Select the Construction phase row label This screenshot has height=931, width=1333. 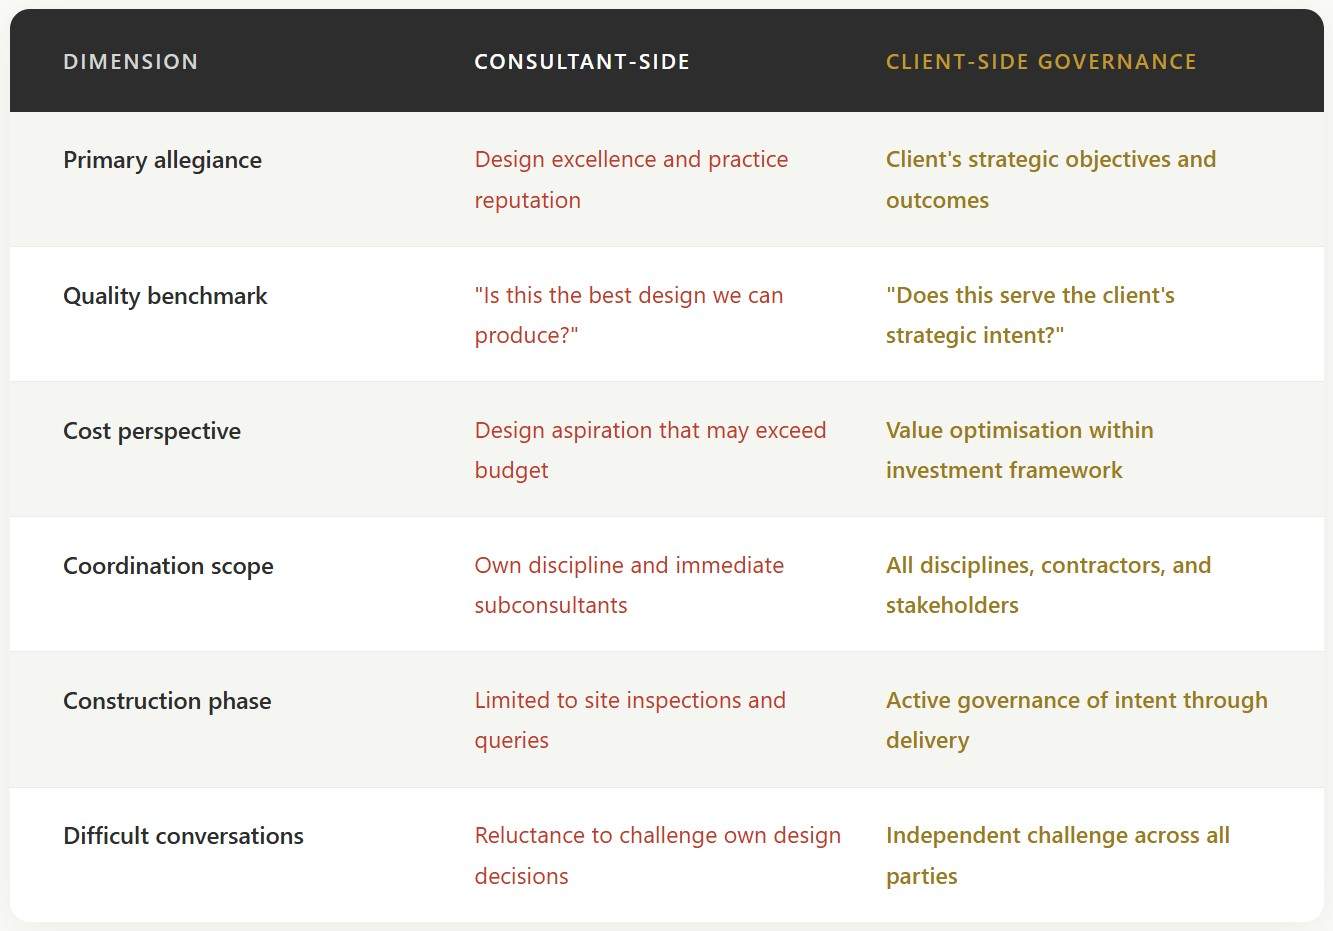coord(167,701)
